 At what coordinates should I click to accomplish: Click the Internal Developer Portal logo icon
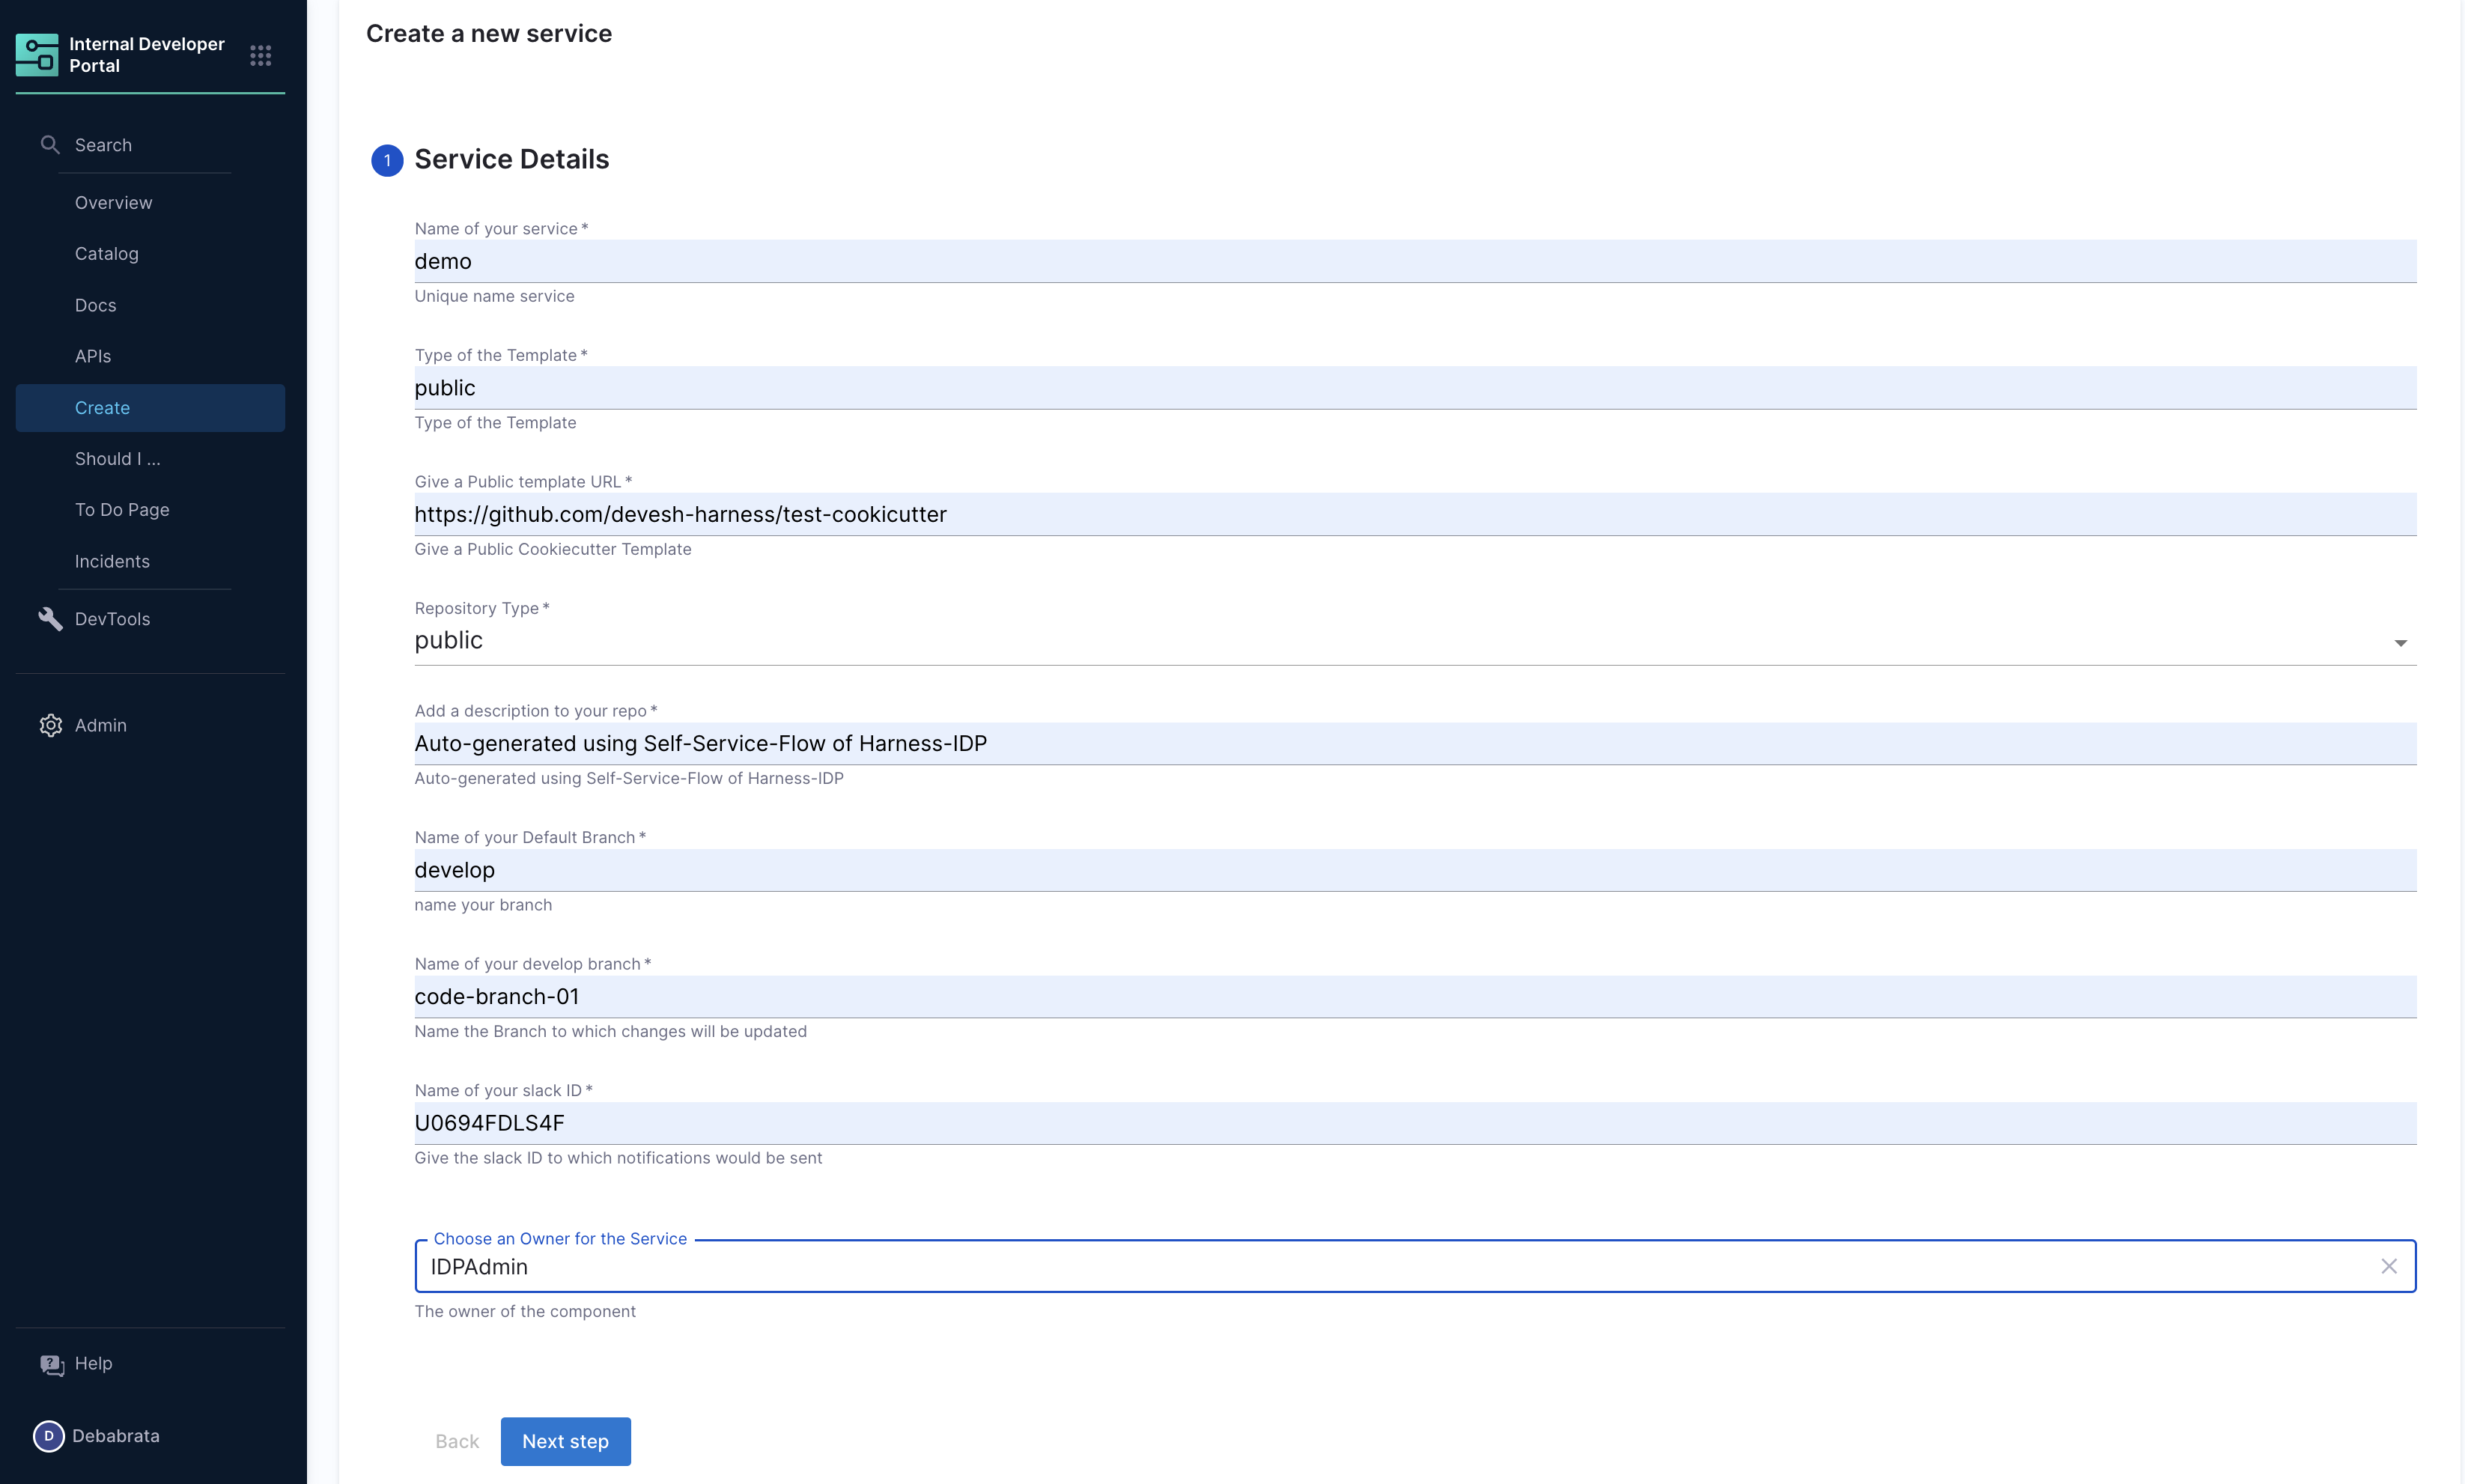[37, 55]
